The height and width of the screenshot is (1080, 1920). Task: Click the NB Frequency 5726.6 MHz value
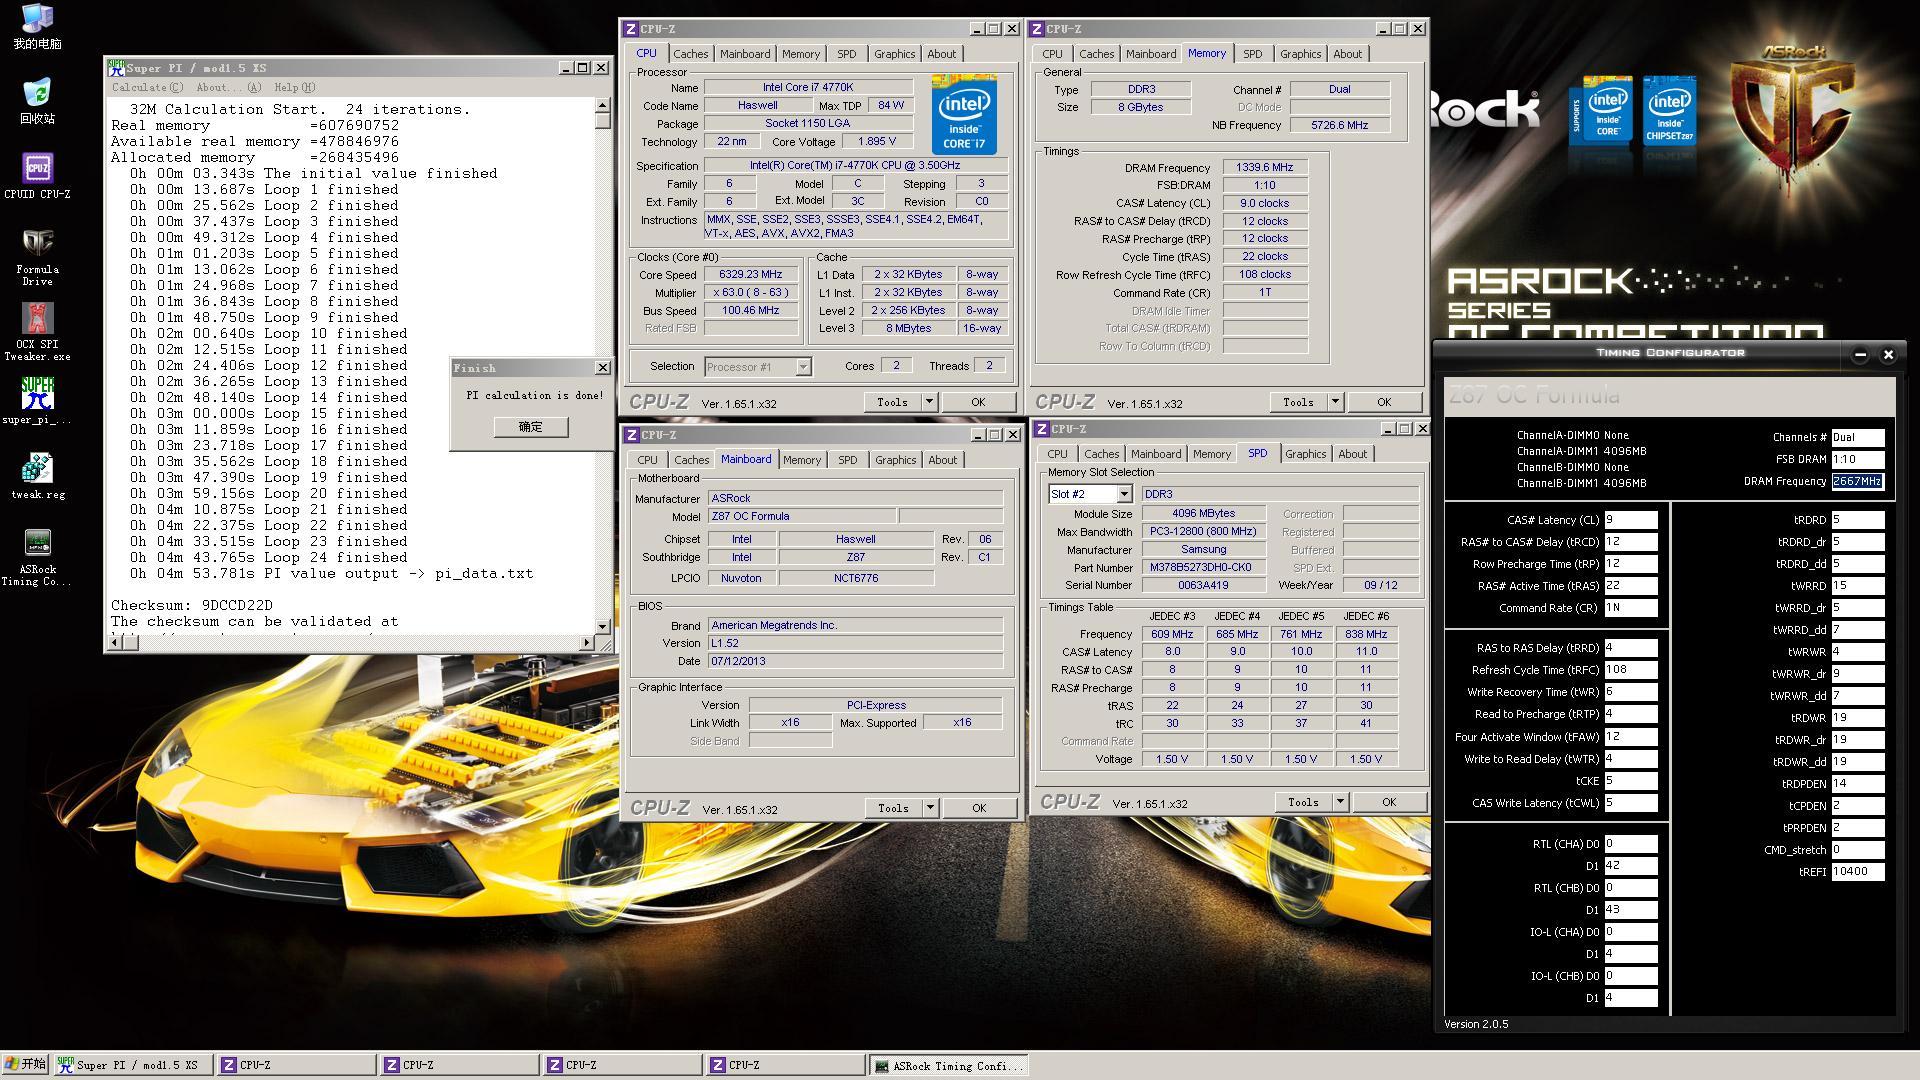click(1339, 126)
